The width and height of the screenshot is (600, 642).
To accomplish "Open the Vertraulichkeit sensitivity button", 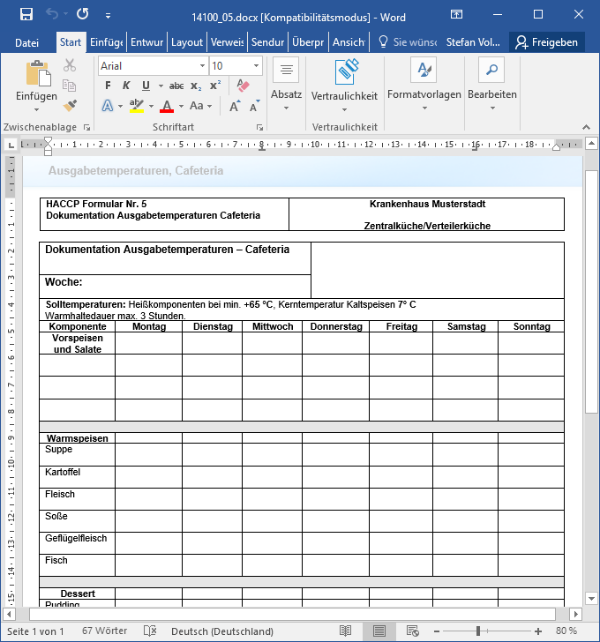I will pos(344,79).
